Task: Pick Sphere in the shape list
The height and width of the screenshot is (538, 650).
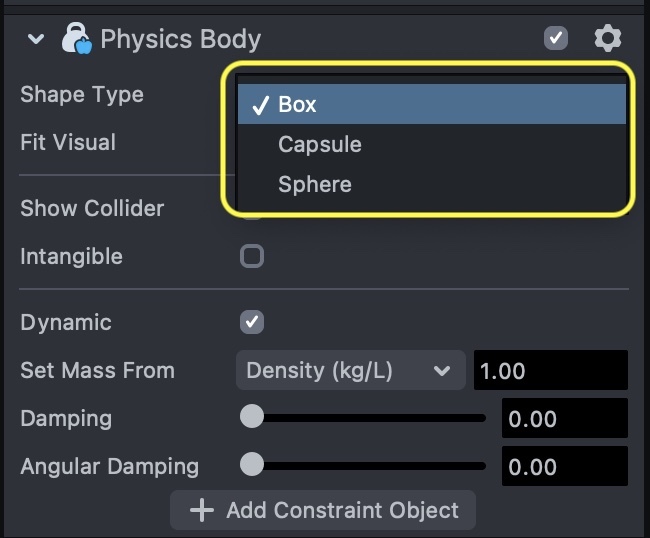Action: coord(315,184)
